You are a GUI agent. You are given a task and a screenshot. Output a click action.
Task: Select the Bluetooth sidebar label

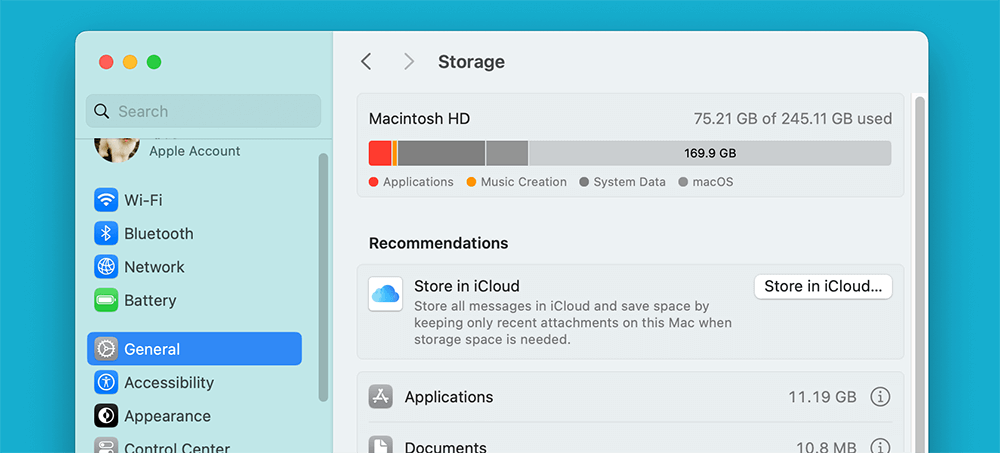159,234
